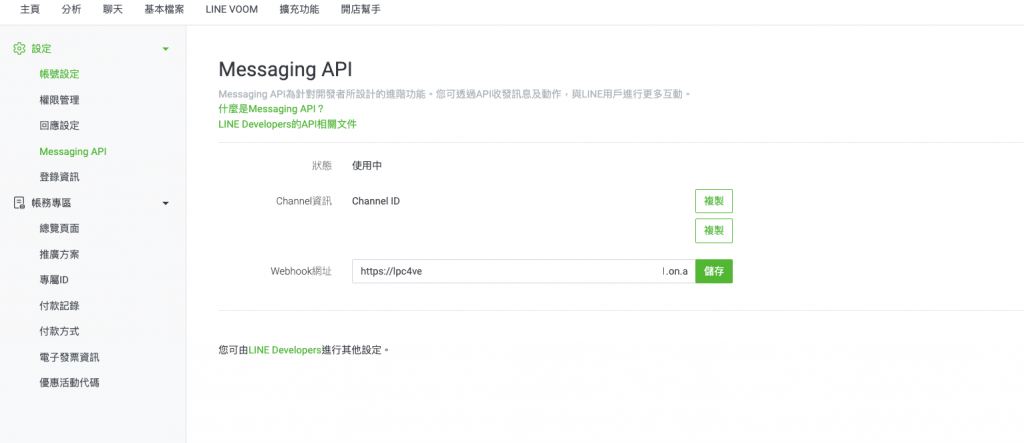The height and width of the screenshot is (443, 1024).
Task: Click the Messaging API page heading
Action: pyautogui.click(x=285, y=69)
